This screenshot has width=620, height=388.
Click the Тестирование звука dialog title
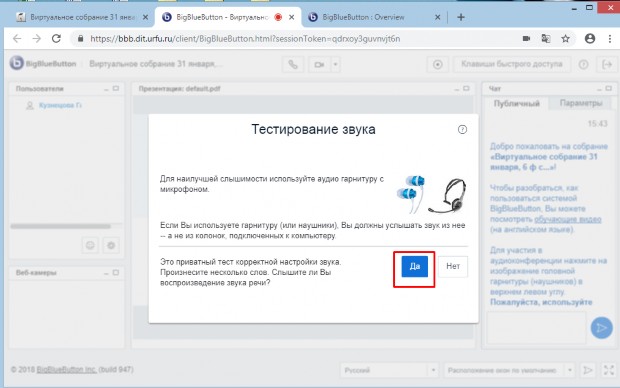[313, 129]
